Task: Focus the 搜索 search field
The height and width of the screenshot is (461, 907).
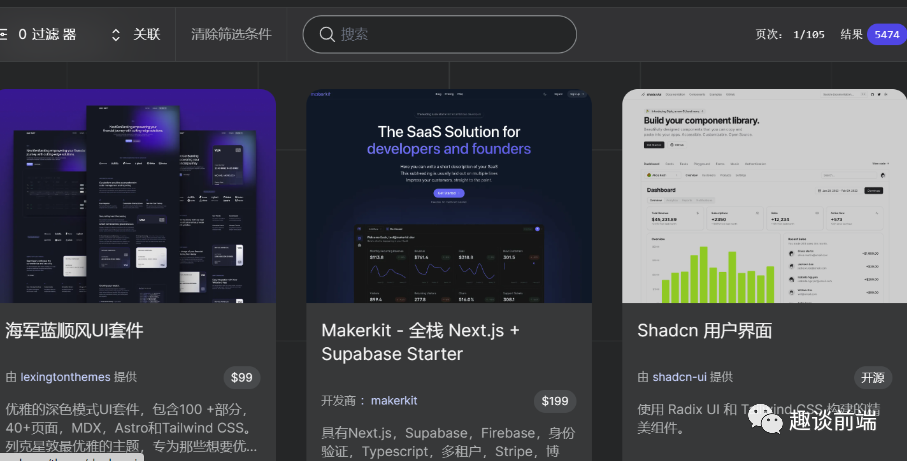Action: (x=440, y=35)
